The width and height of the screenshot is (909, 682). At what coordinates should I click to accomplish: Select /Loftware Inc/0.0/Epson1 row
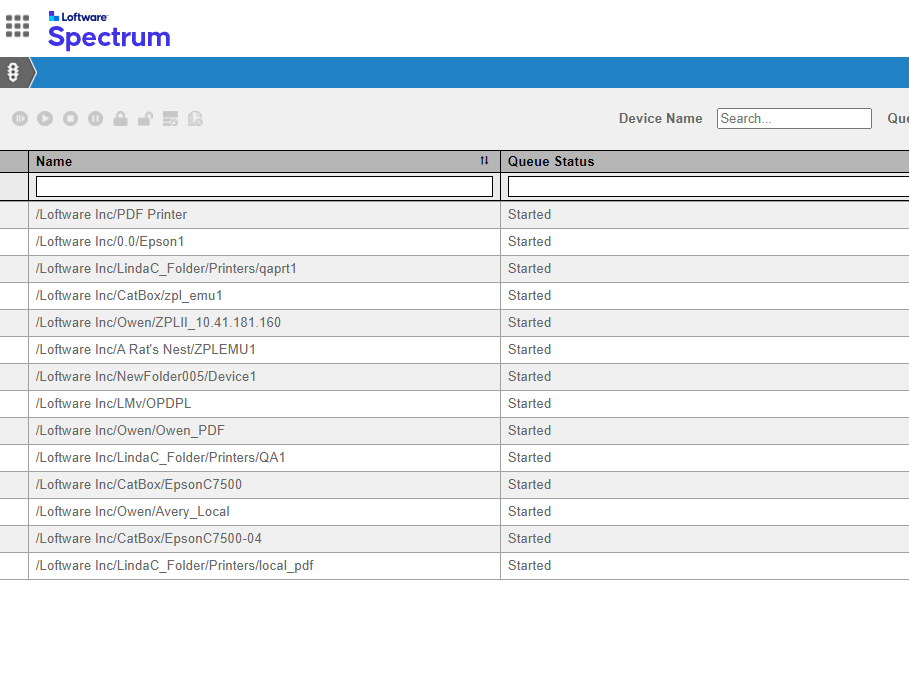(454, 241)
